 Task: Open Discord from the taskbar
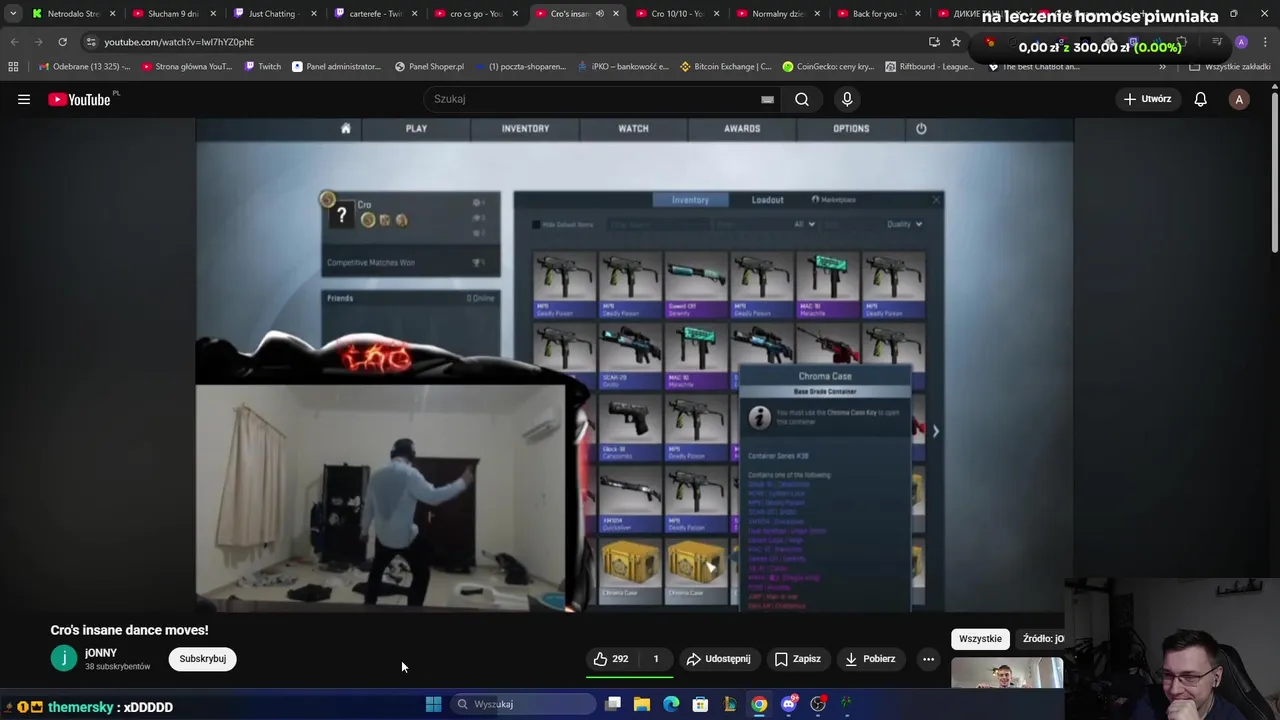[x=788, y=704]
